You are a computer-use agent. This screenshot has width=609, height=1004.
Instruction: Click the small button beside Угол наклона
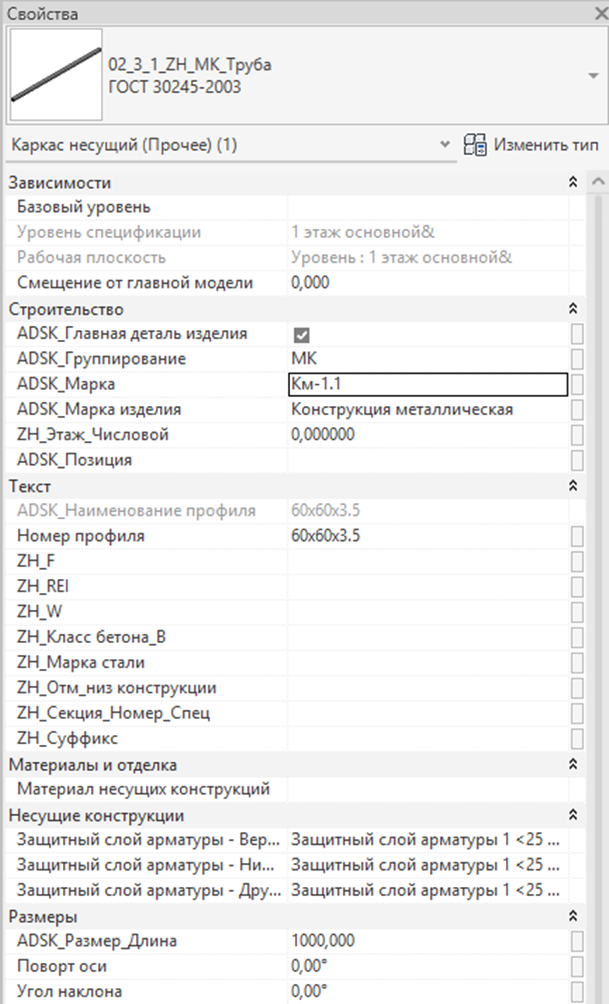(x=577, y=992)
